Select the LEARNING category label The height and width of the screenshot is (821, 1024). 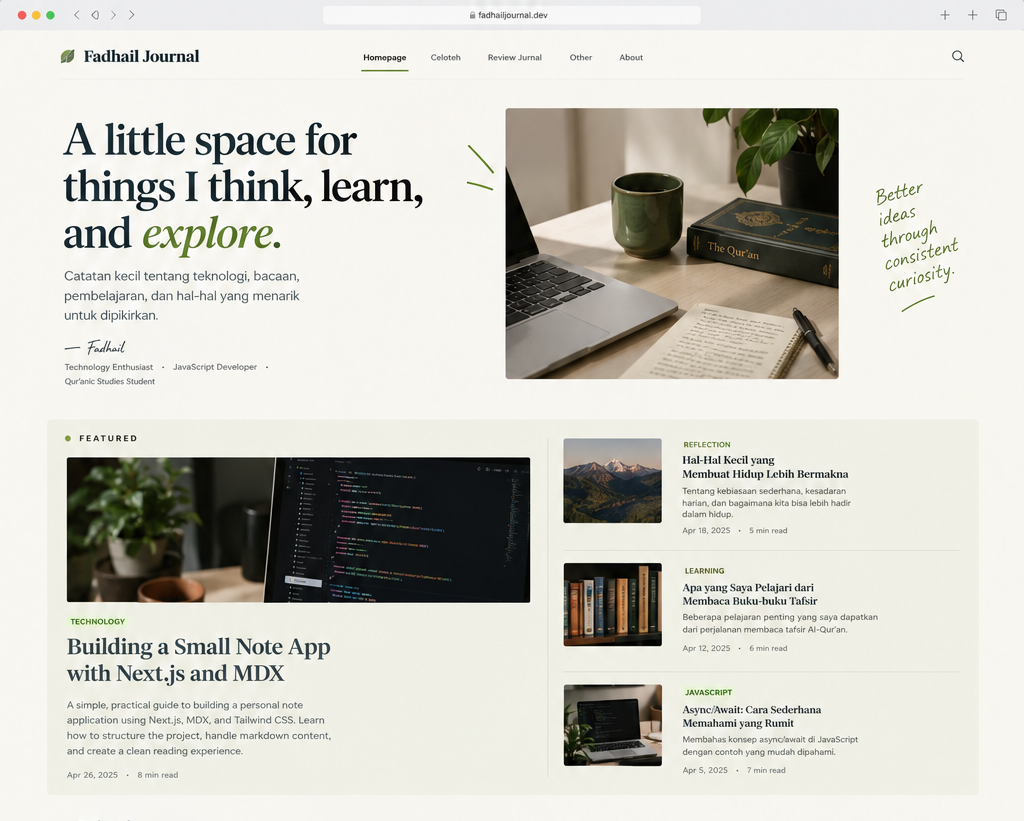click(704, 571)
